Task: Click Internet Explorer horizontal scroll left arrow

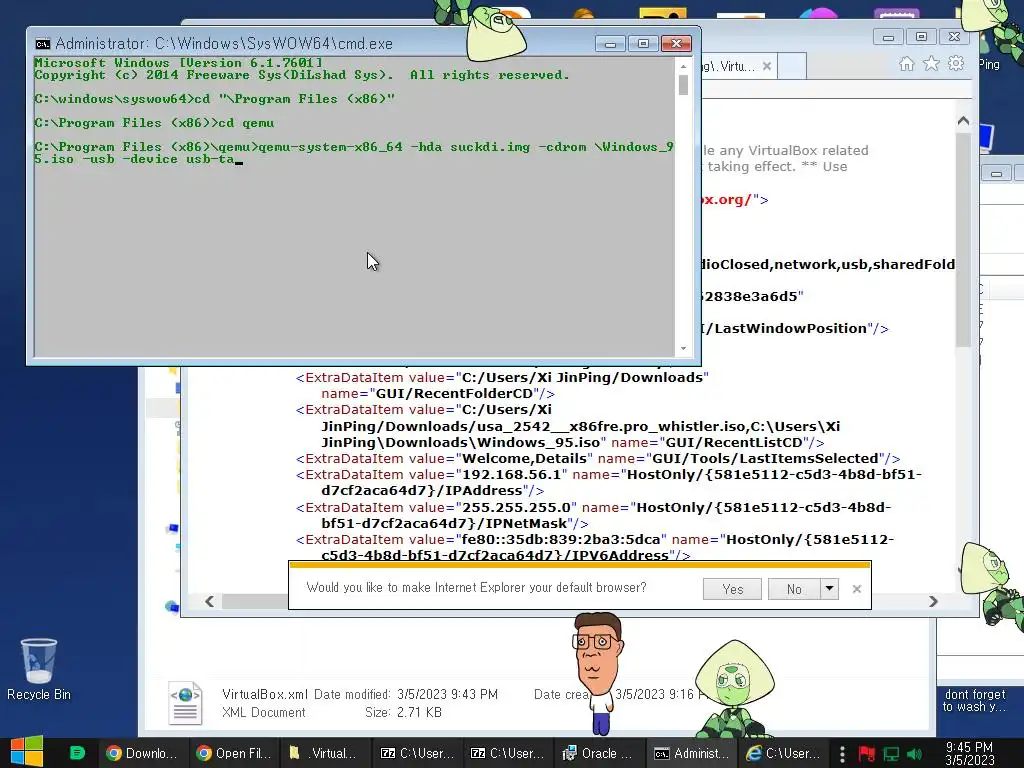Action: click(x=210, y=601)
